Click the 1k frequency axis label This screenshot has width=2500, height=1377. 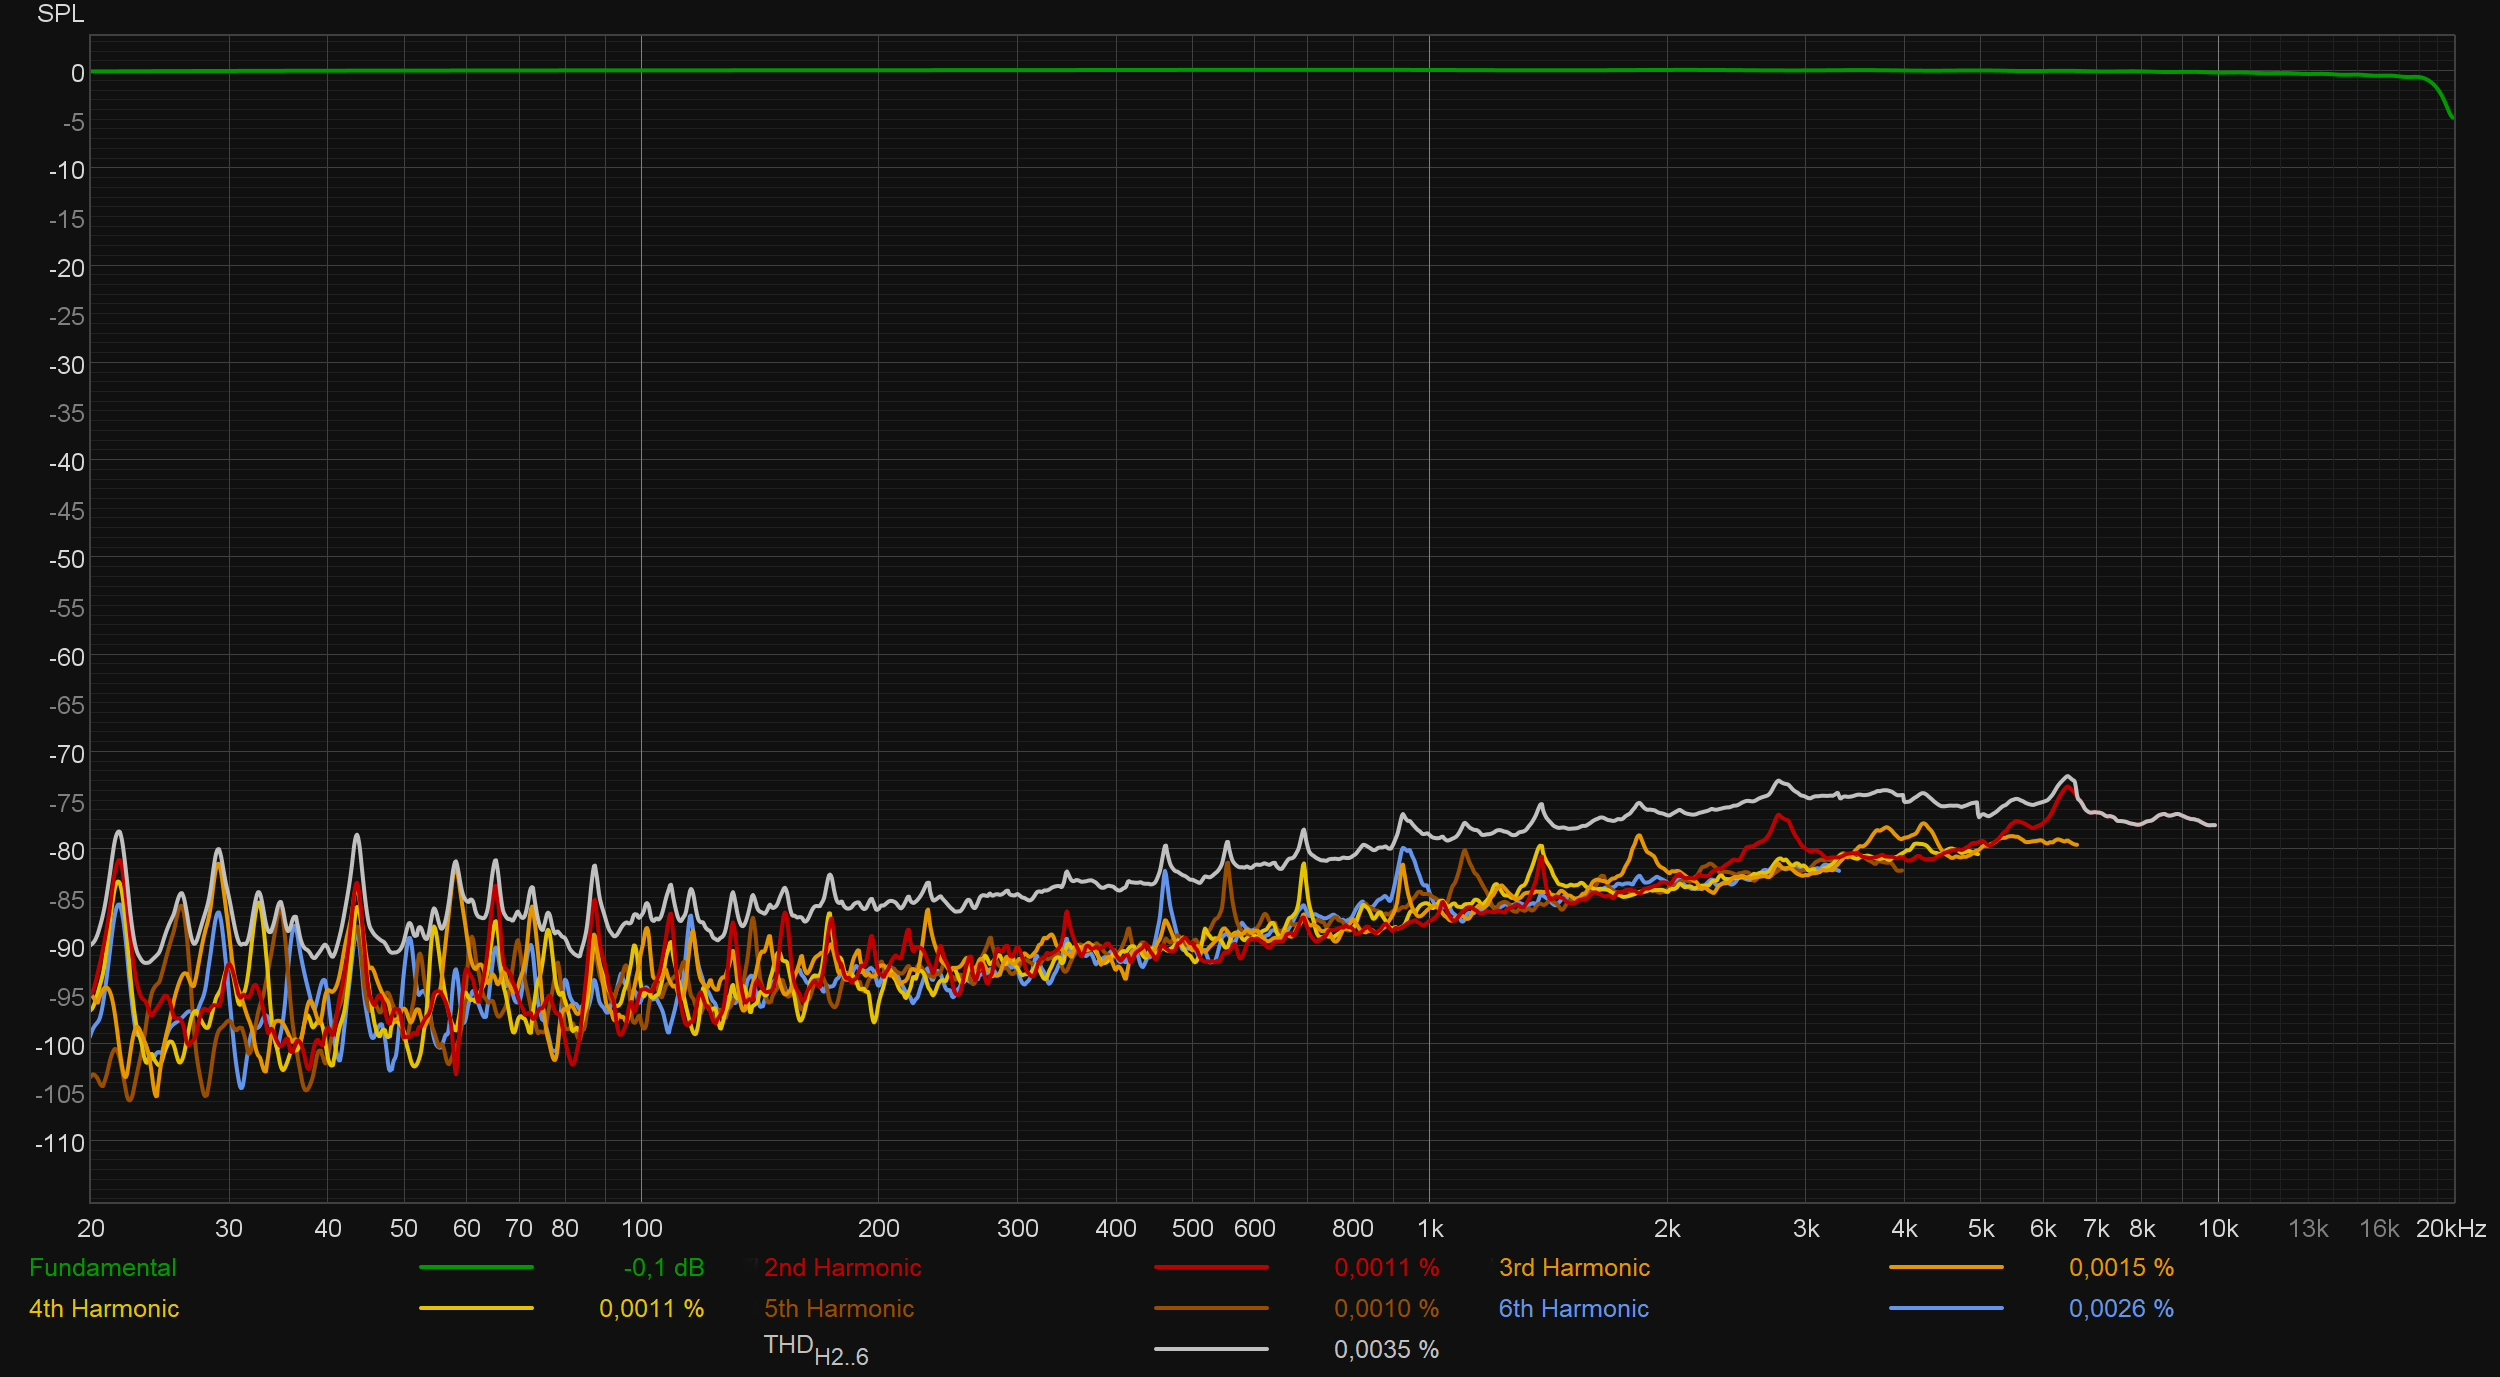[x=1430, y=1228]
